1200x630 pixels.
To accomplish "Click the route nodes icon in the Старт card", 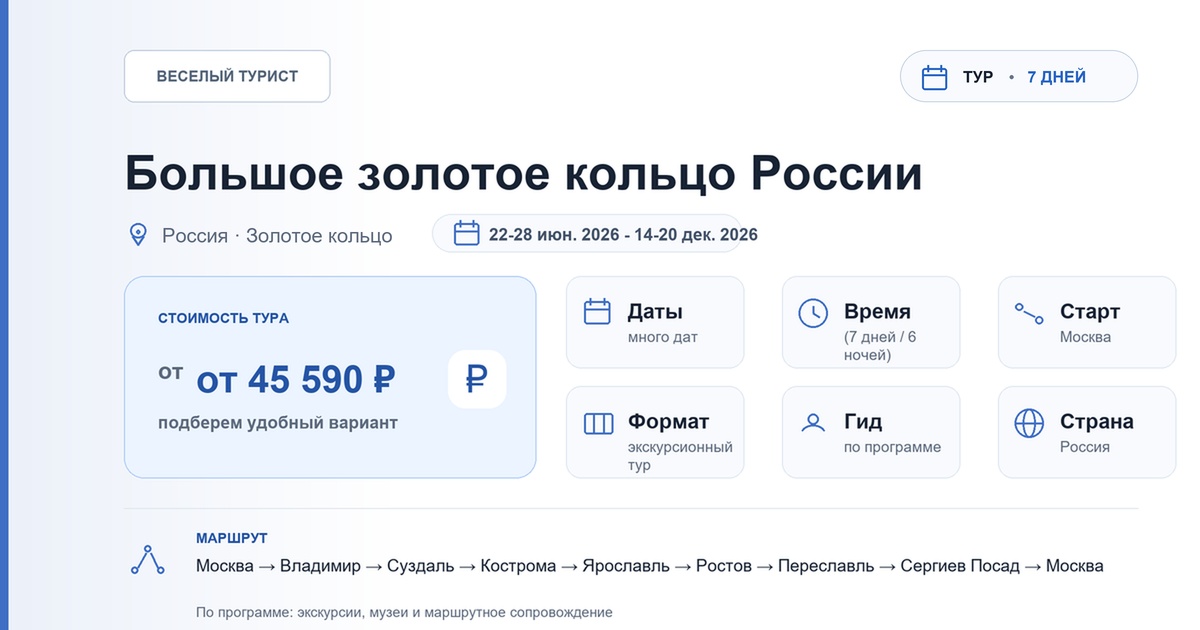I will [x=1029, y=313].
